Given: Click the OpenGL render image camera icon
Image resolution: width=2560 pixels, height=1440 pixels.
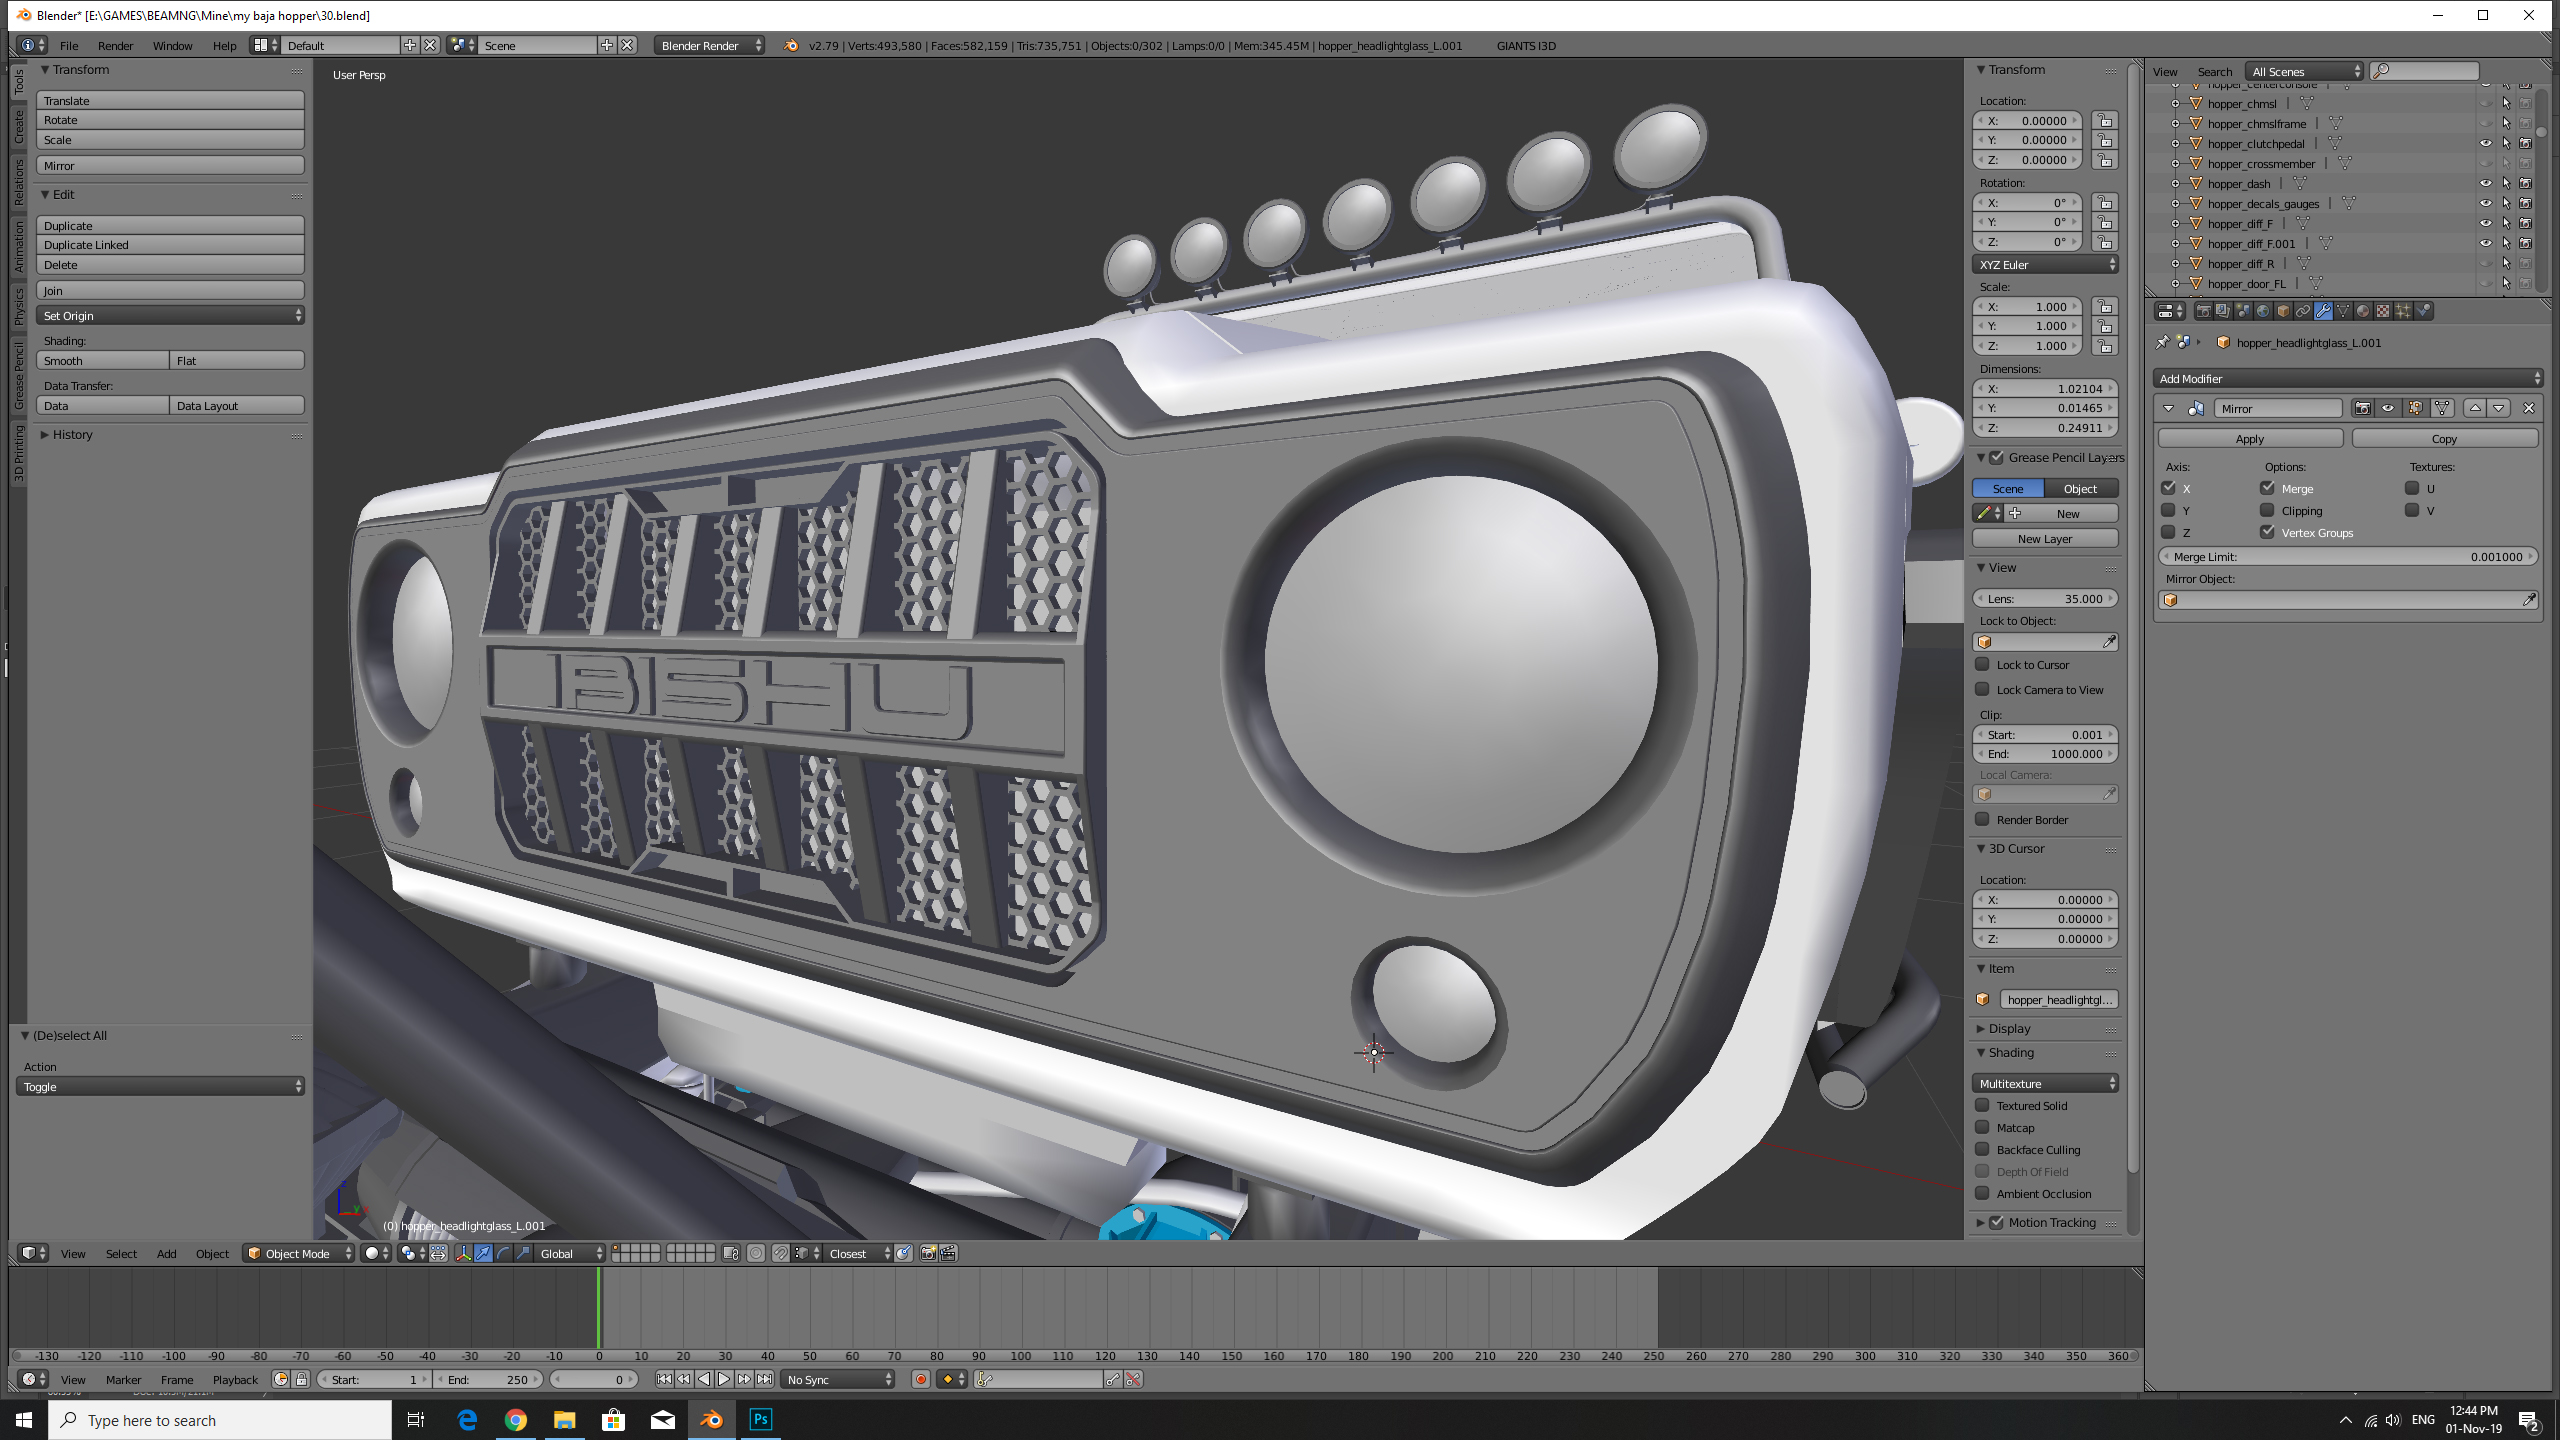Looking at the screenshot, I should 928,1253.
